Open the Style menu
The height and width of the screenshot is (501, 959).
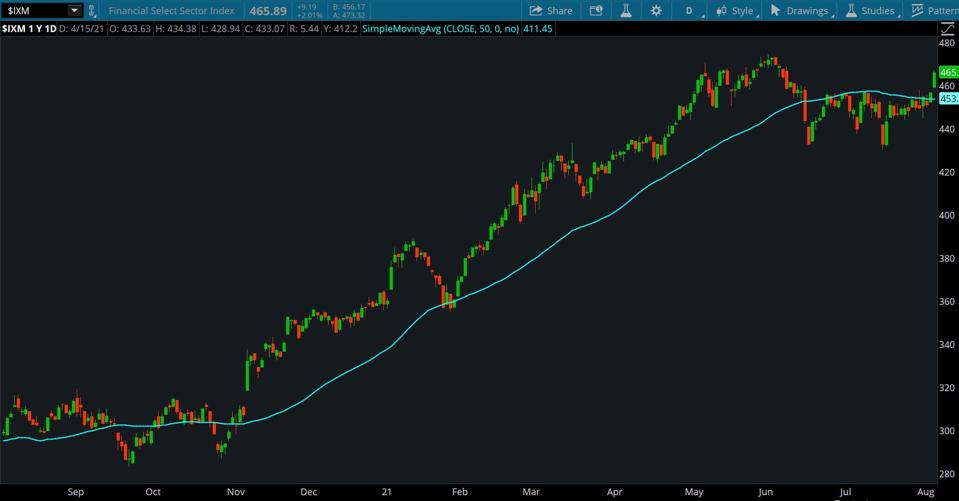pyautogui.click(x=735, y=11)
